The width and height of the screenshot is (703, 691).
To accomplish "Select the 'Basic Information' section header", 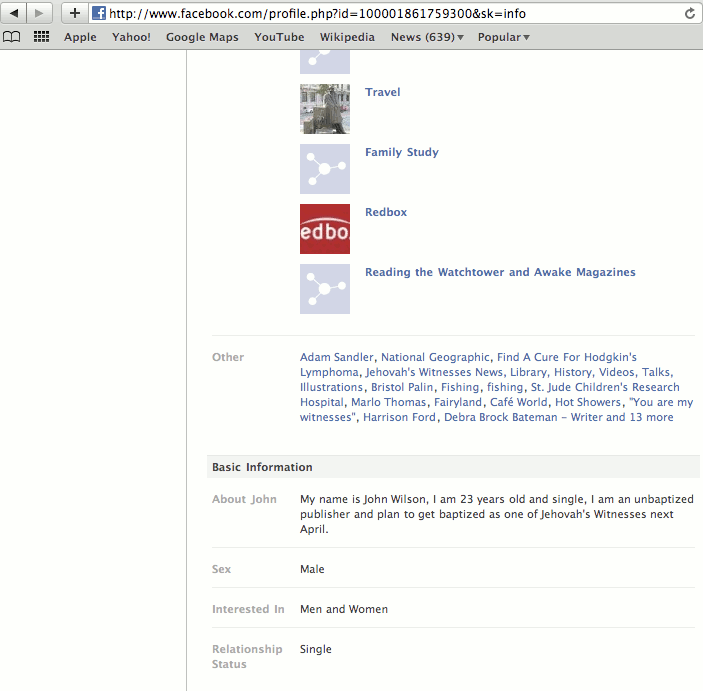I will coord(262,467).
